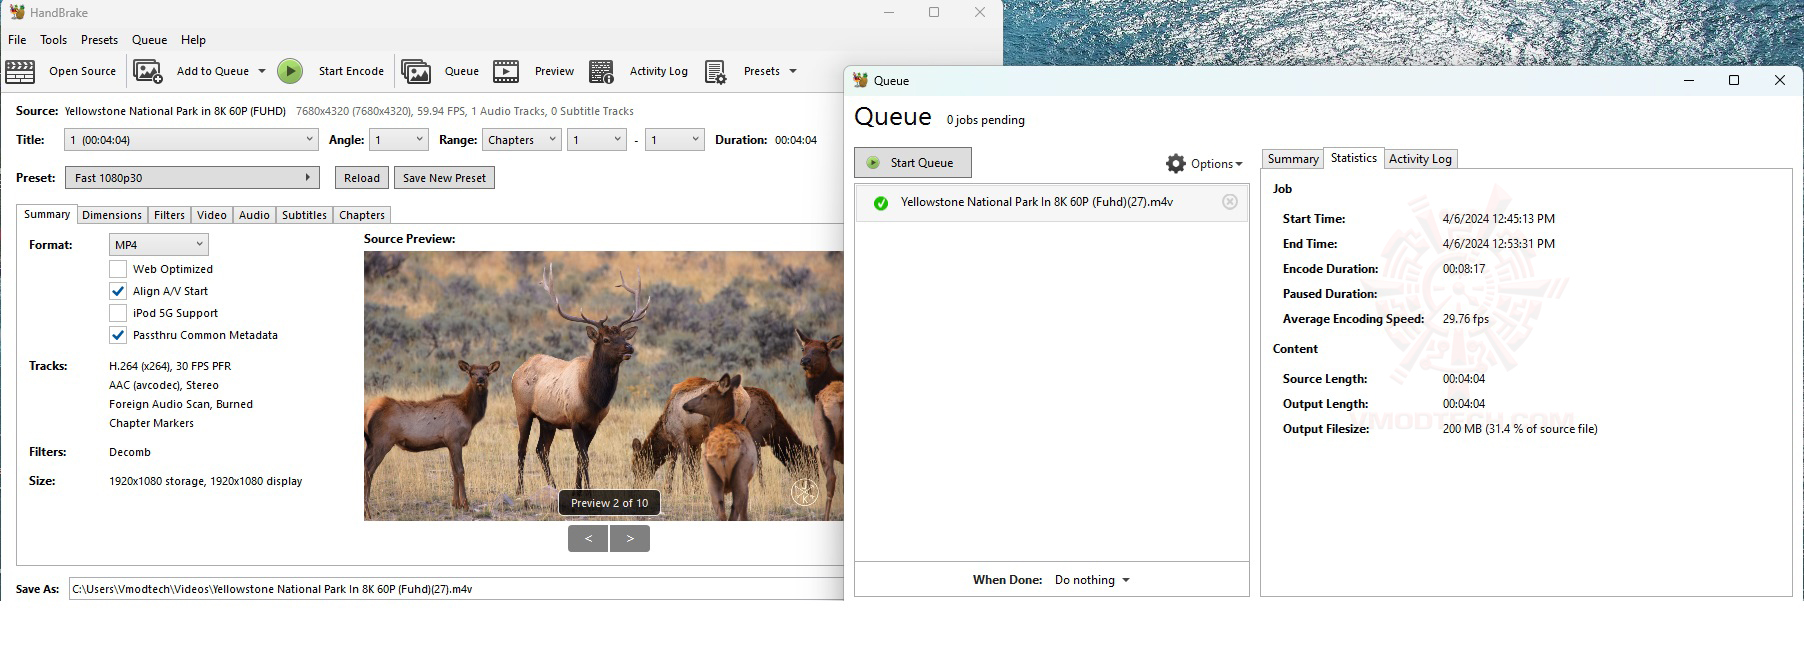This screenshot has width=1804, height=648.
Task: Click the Open Source label
Action: pyautogui.click(x=82, y=71)
